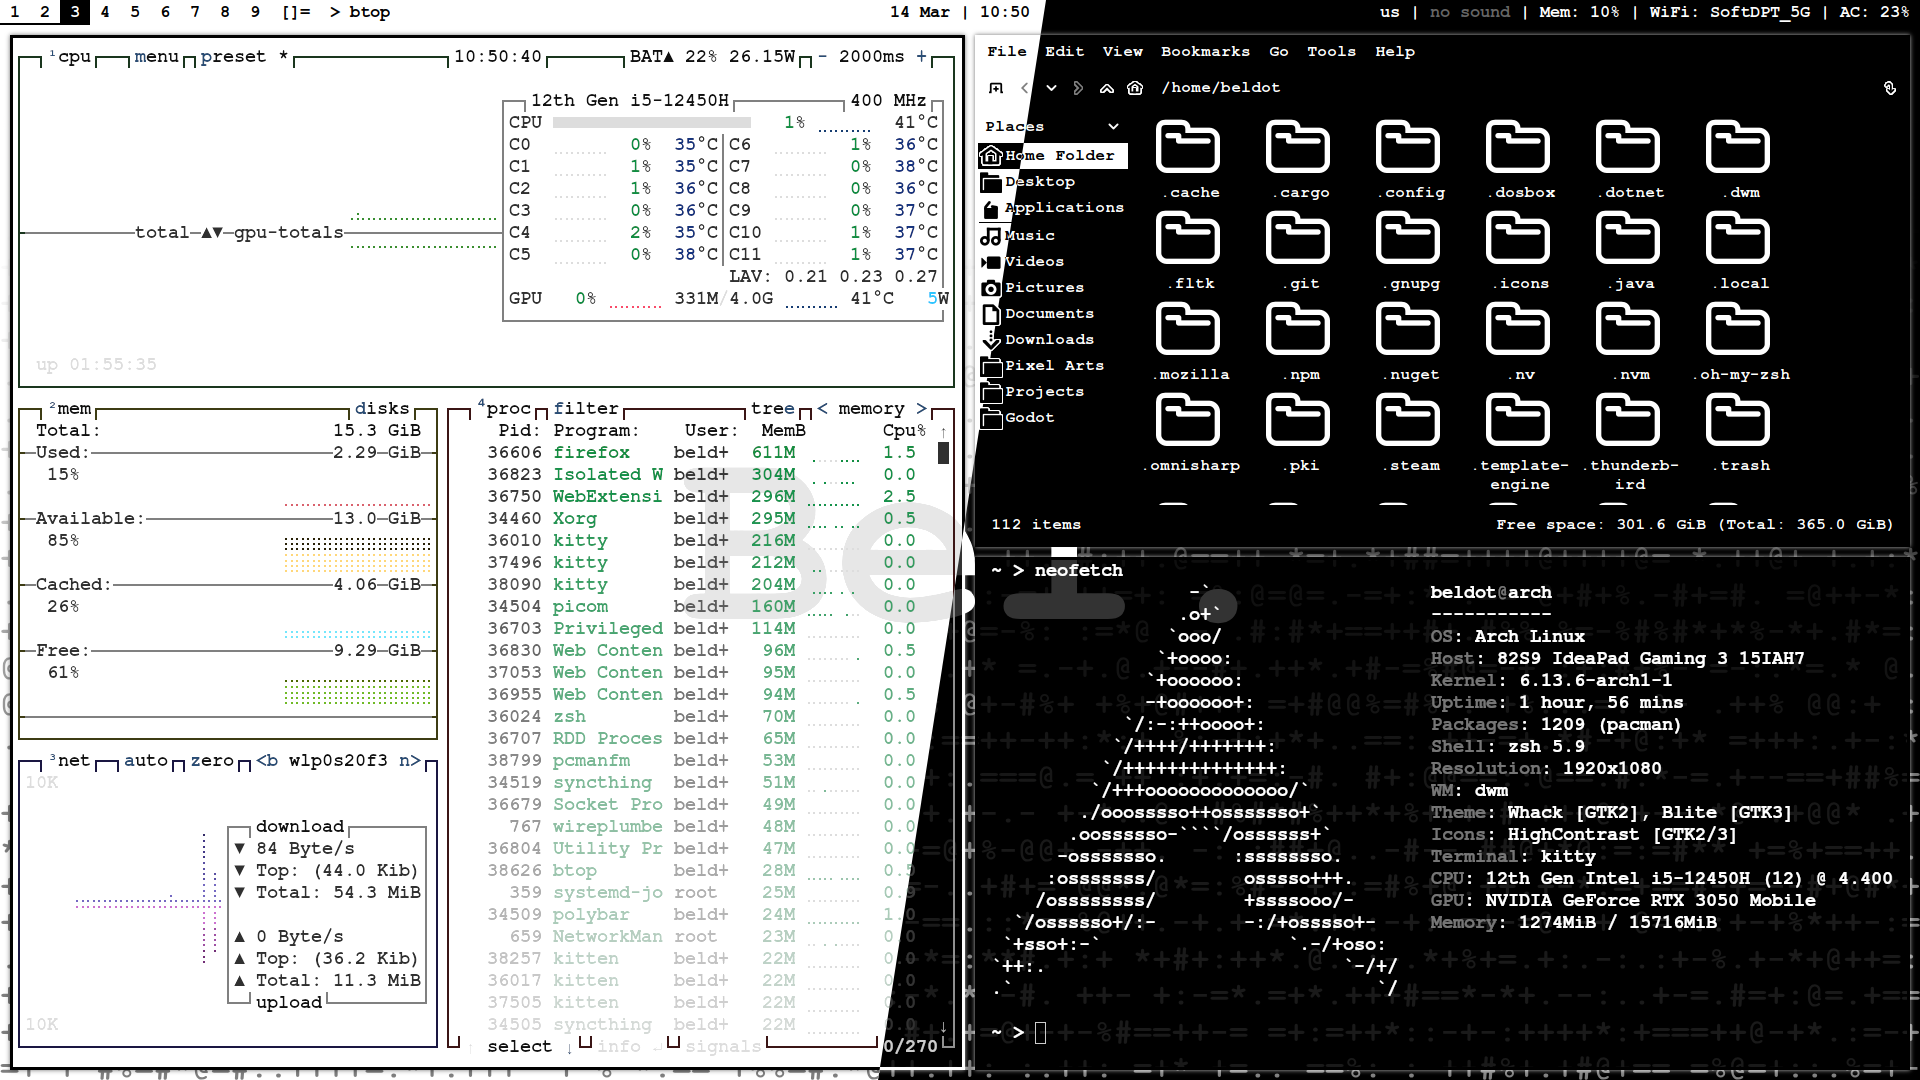
Task: Select the .gnupg folder icon
Action: pos(1408,239)
